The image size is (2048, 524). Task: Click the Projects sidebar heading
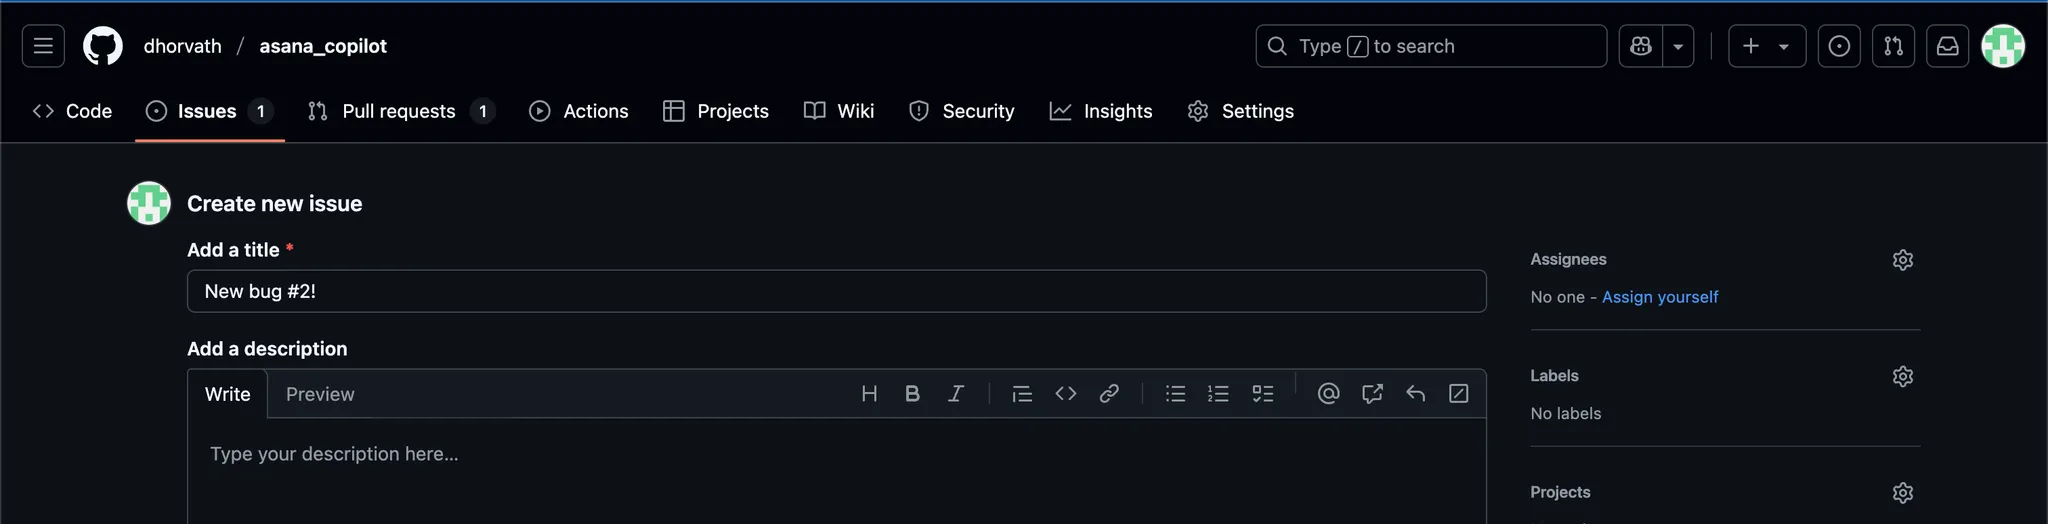tap(1560, 492)
